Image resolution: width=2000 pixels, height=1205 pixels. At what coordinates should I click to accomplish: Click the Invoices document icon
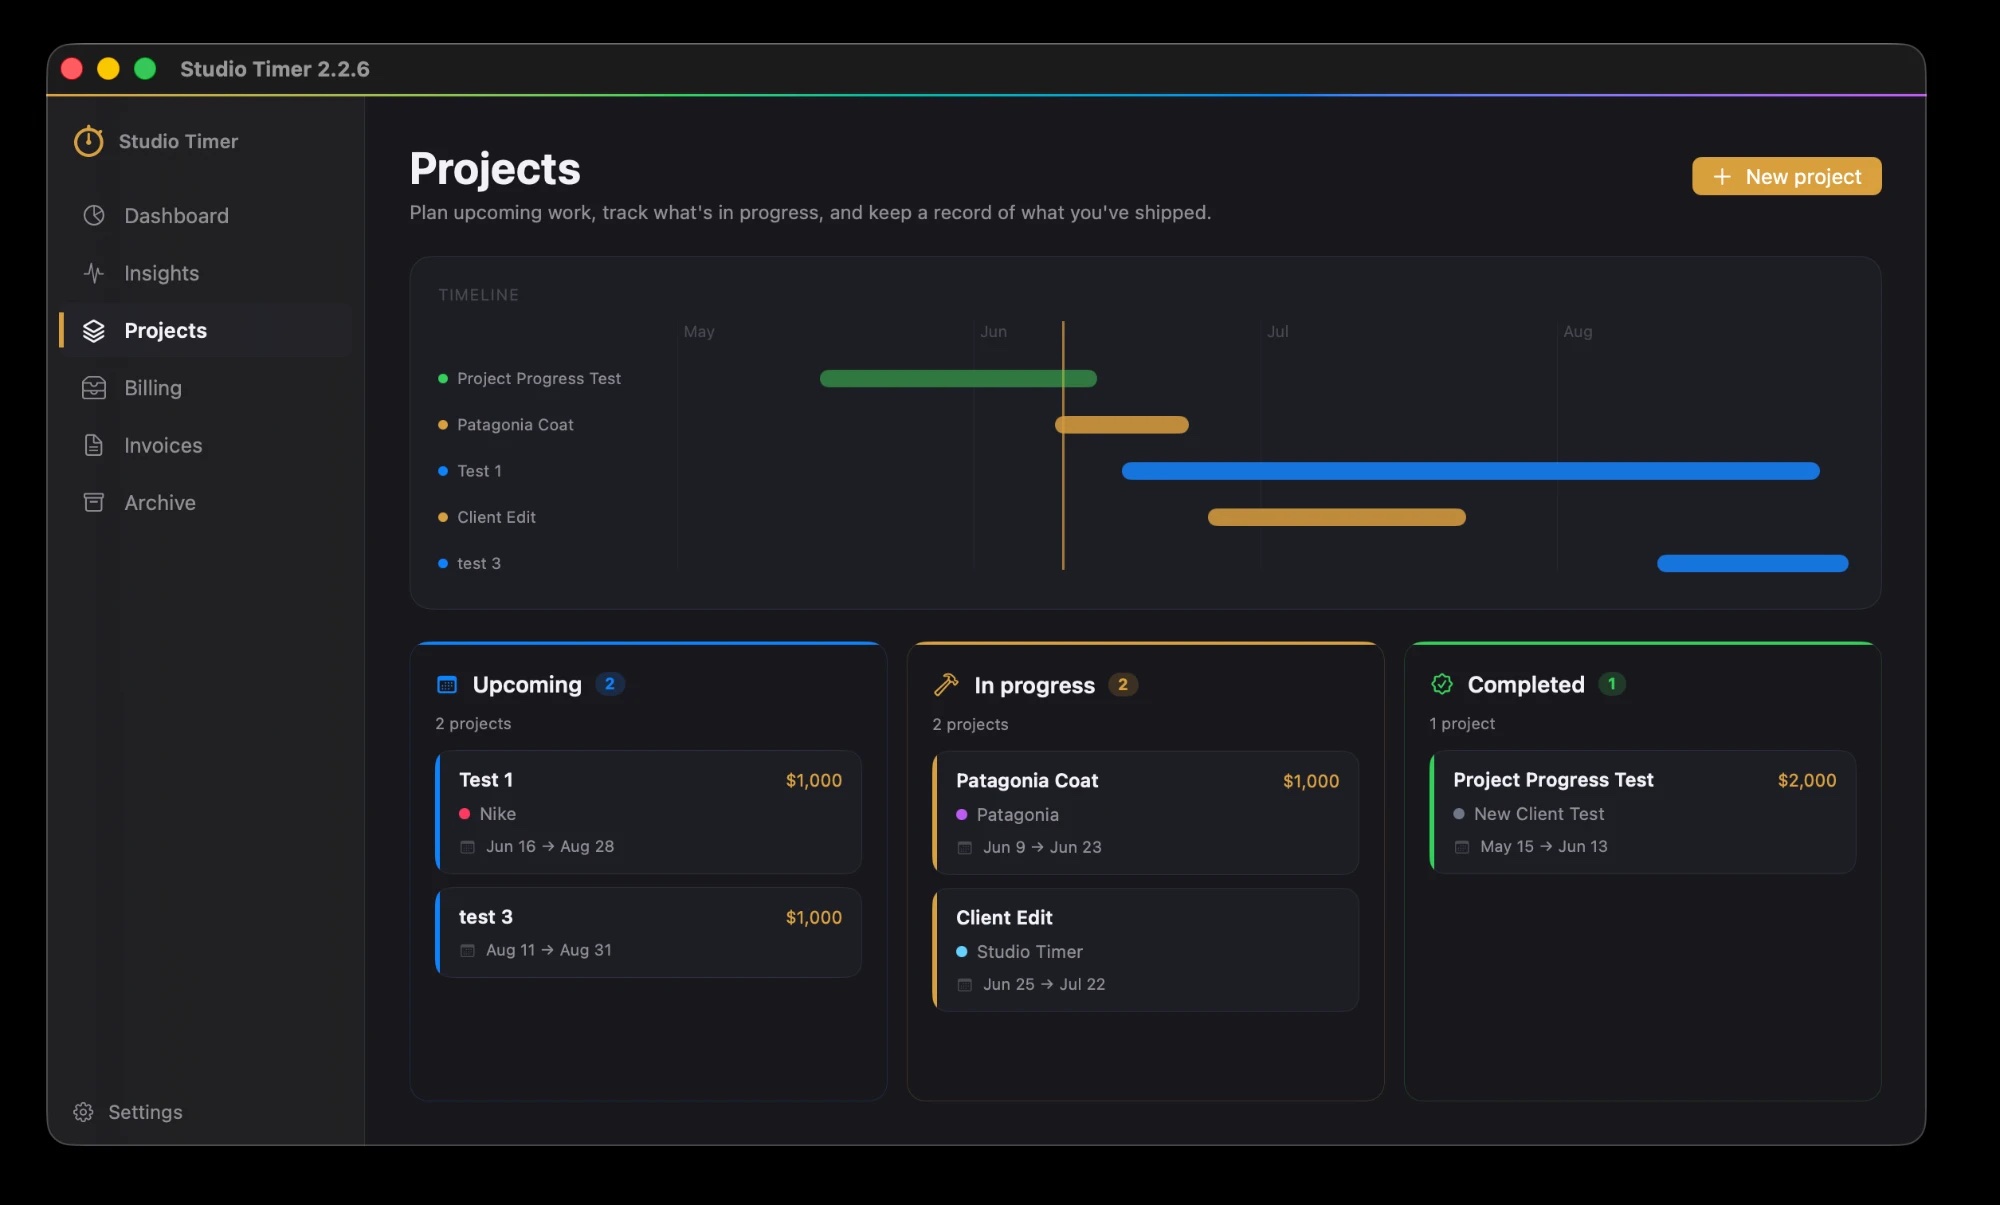tap(94, 446)
